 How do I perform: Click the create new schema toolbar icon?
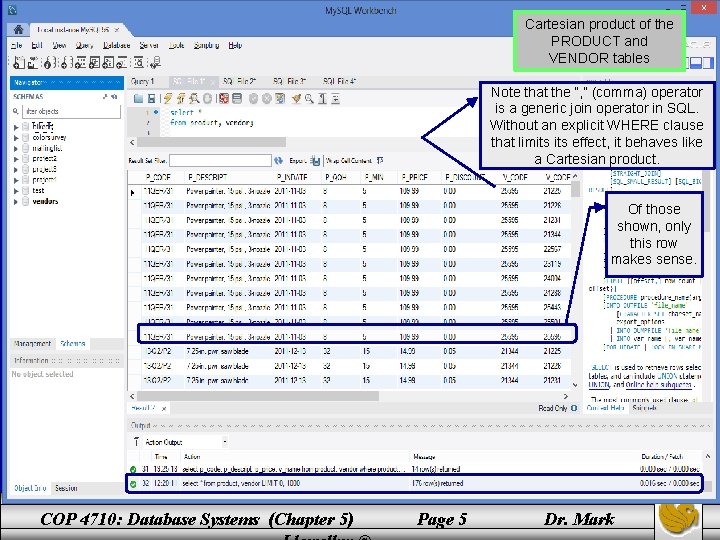coord(67,62)
